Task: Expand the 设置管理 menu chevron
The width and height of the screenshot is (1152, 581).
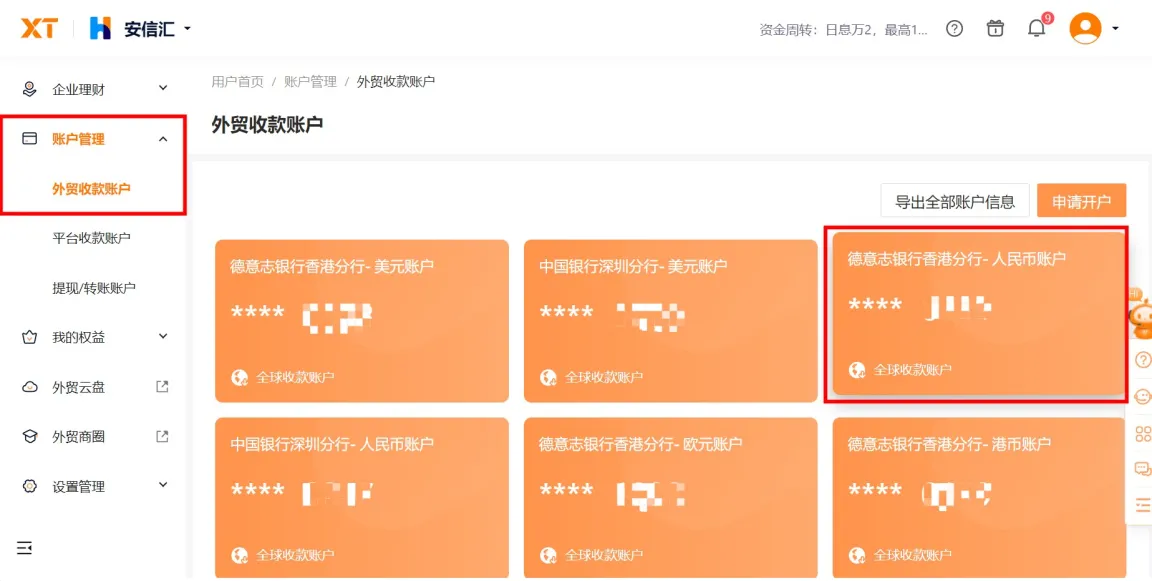Action: [163, 486]
